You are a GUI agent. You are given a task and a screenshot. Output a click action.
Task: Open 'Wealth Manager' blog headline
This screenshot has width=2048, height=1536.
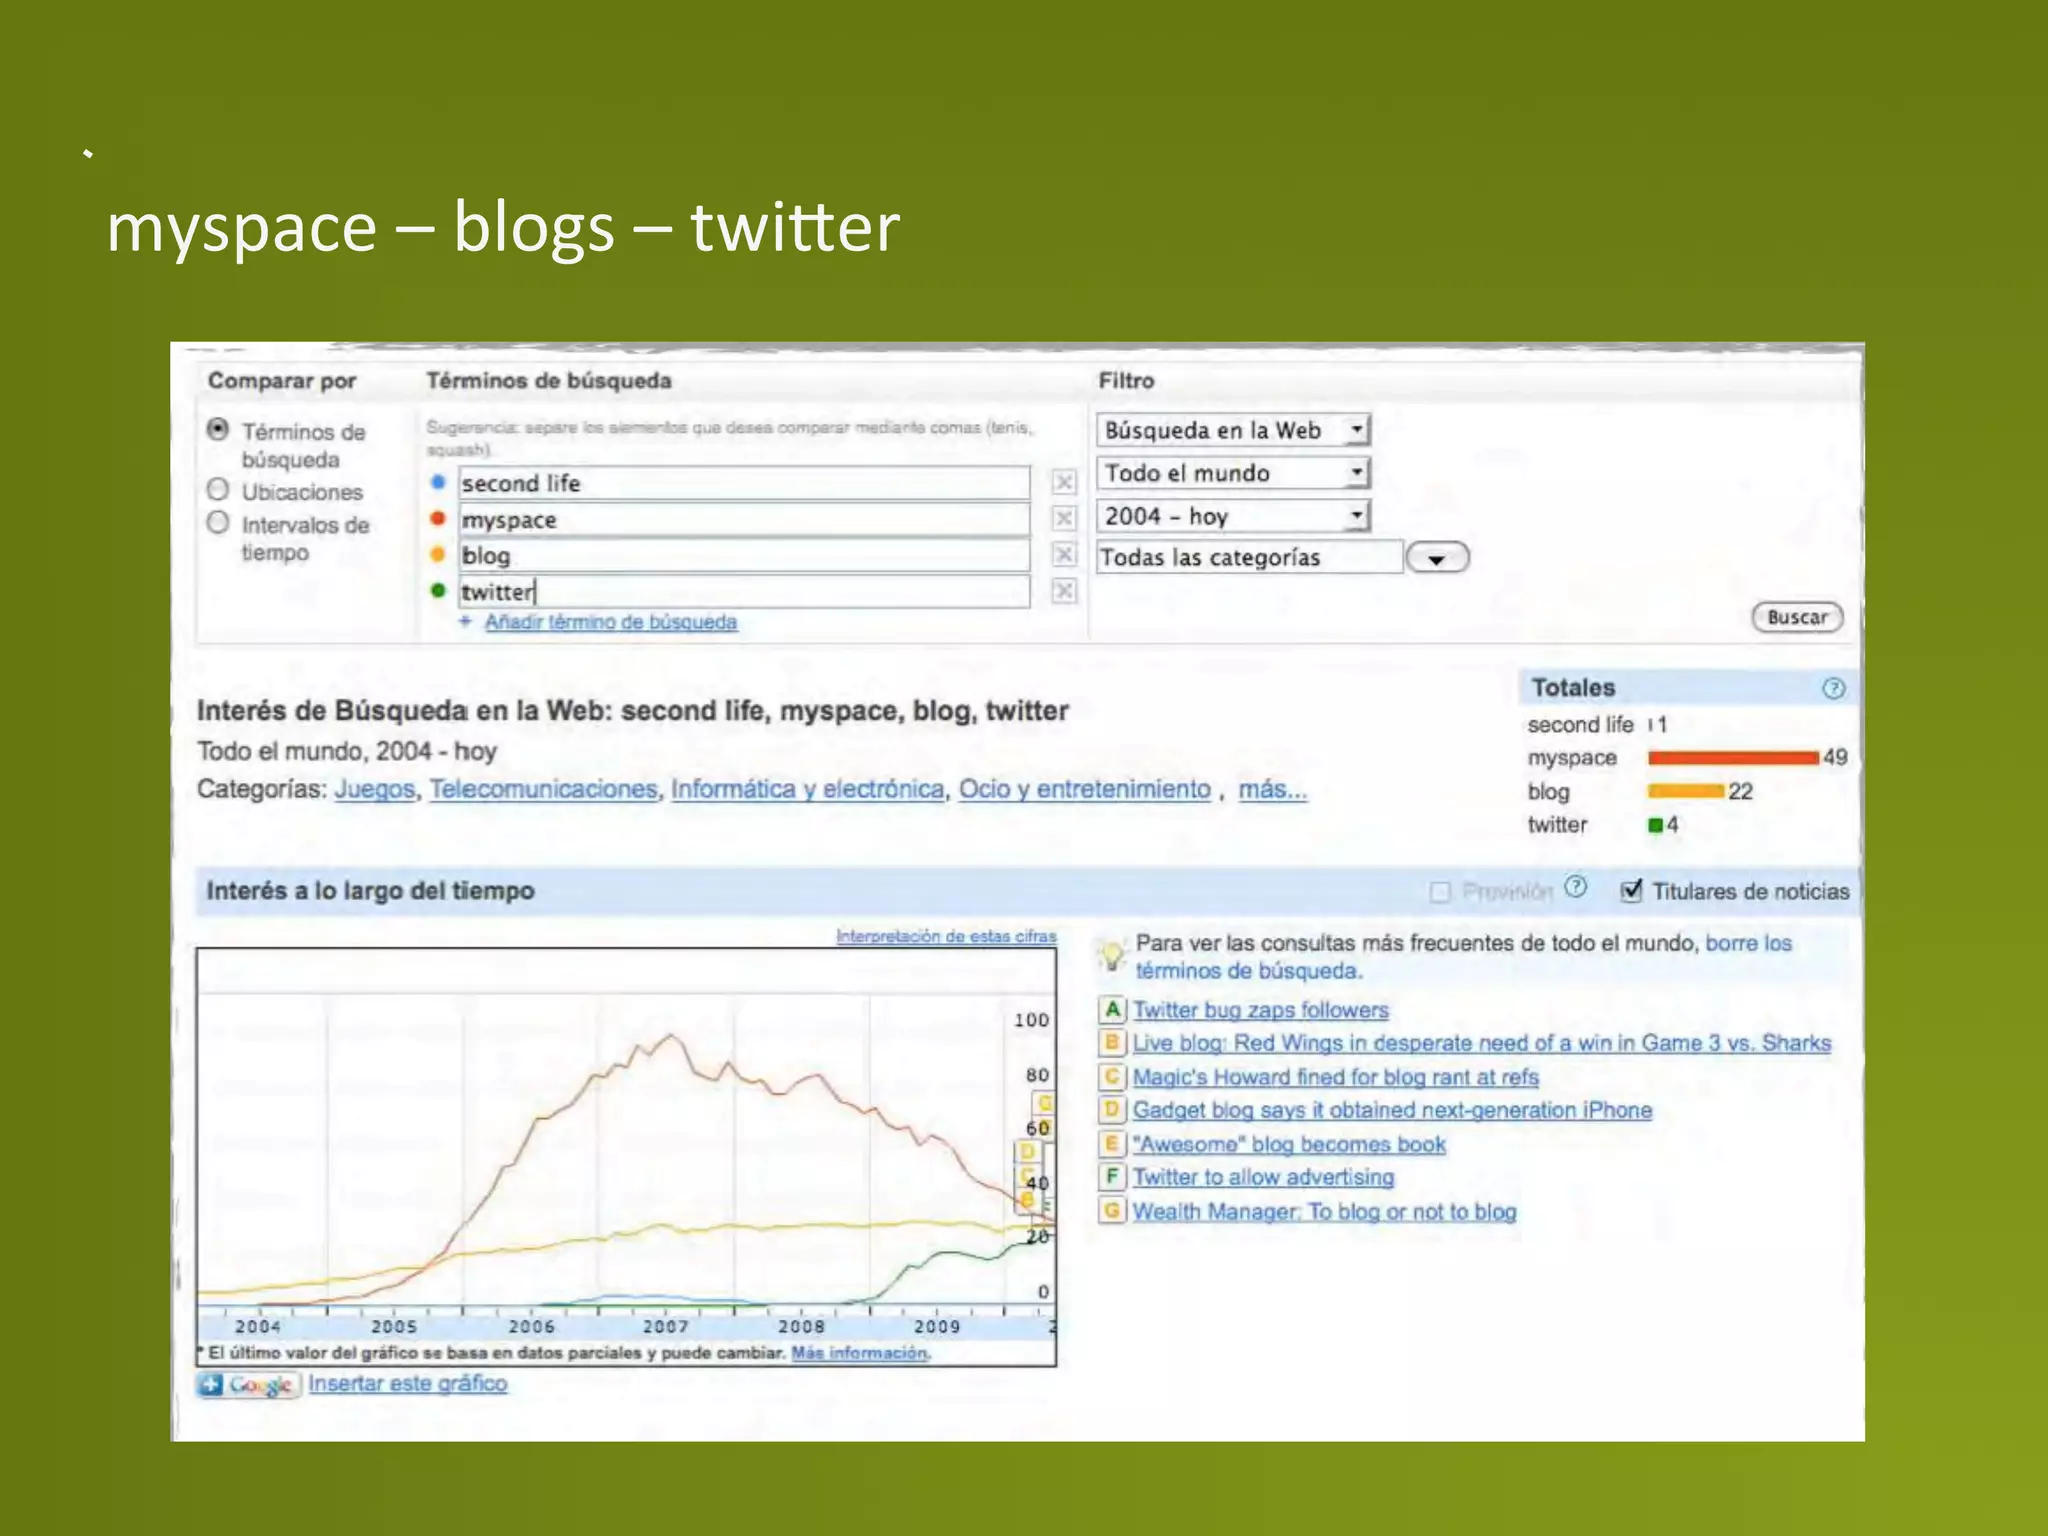pos(1324,1211)
